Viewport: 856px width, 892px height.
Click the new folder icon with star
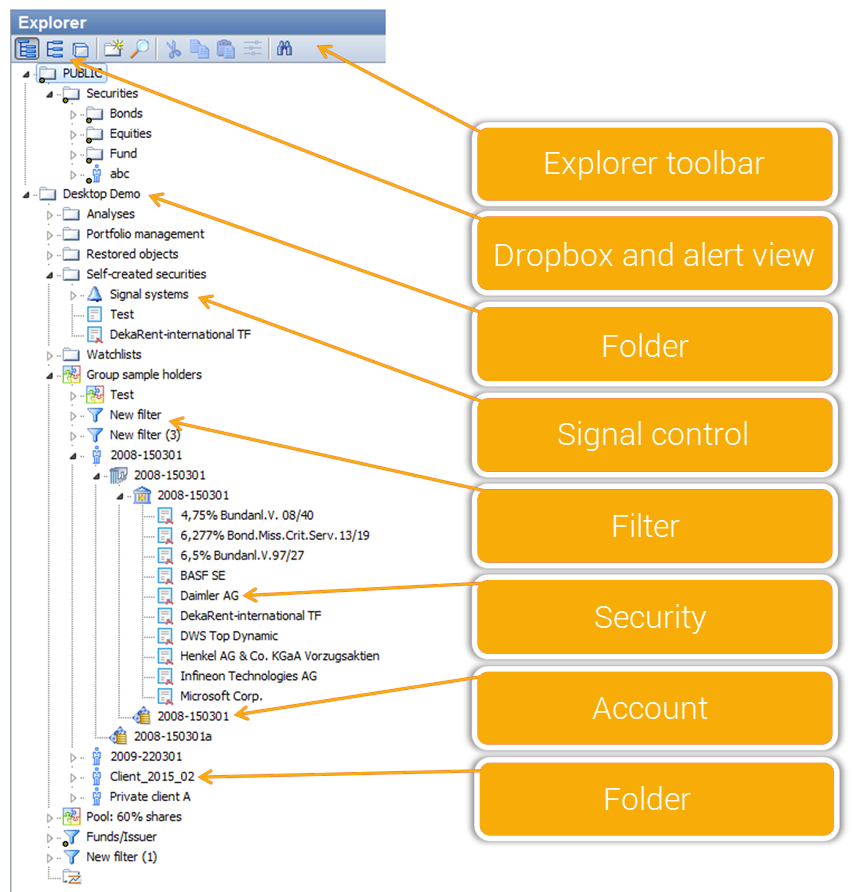[x=113, y=49]
